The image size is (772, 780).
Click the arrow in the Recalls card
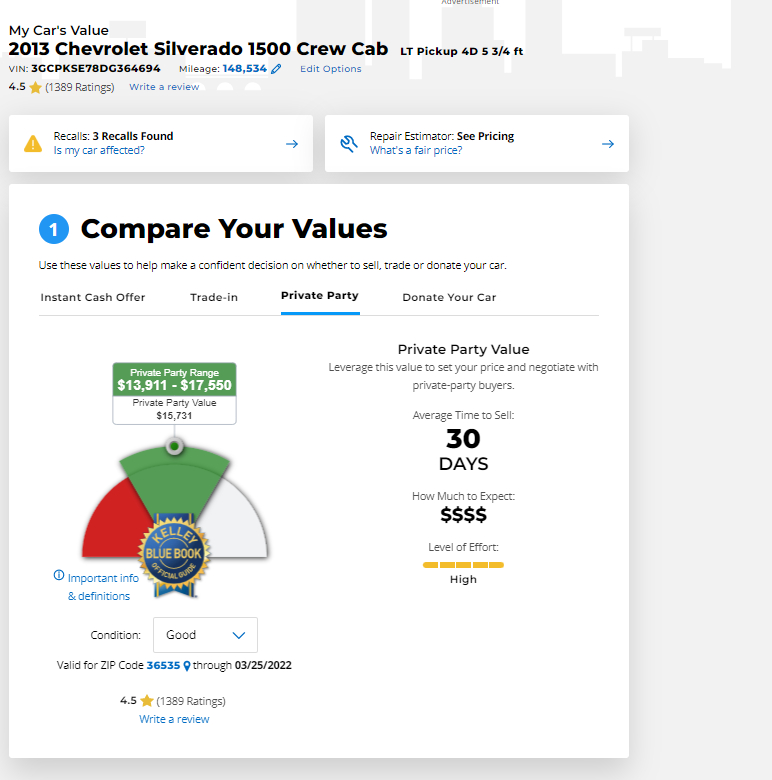coord(292,144)
